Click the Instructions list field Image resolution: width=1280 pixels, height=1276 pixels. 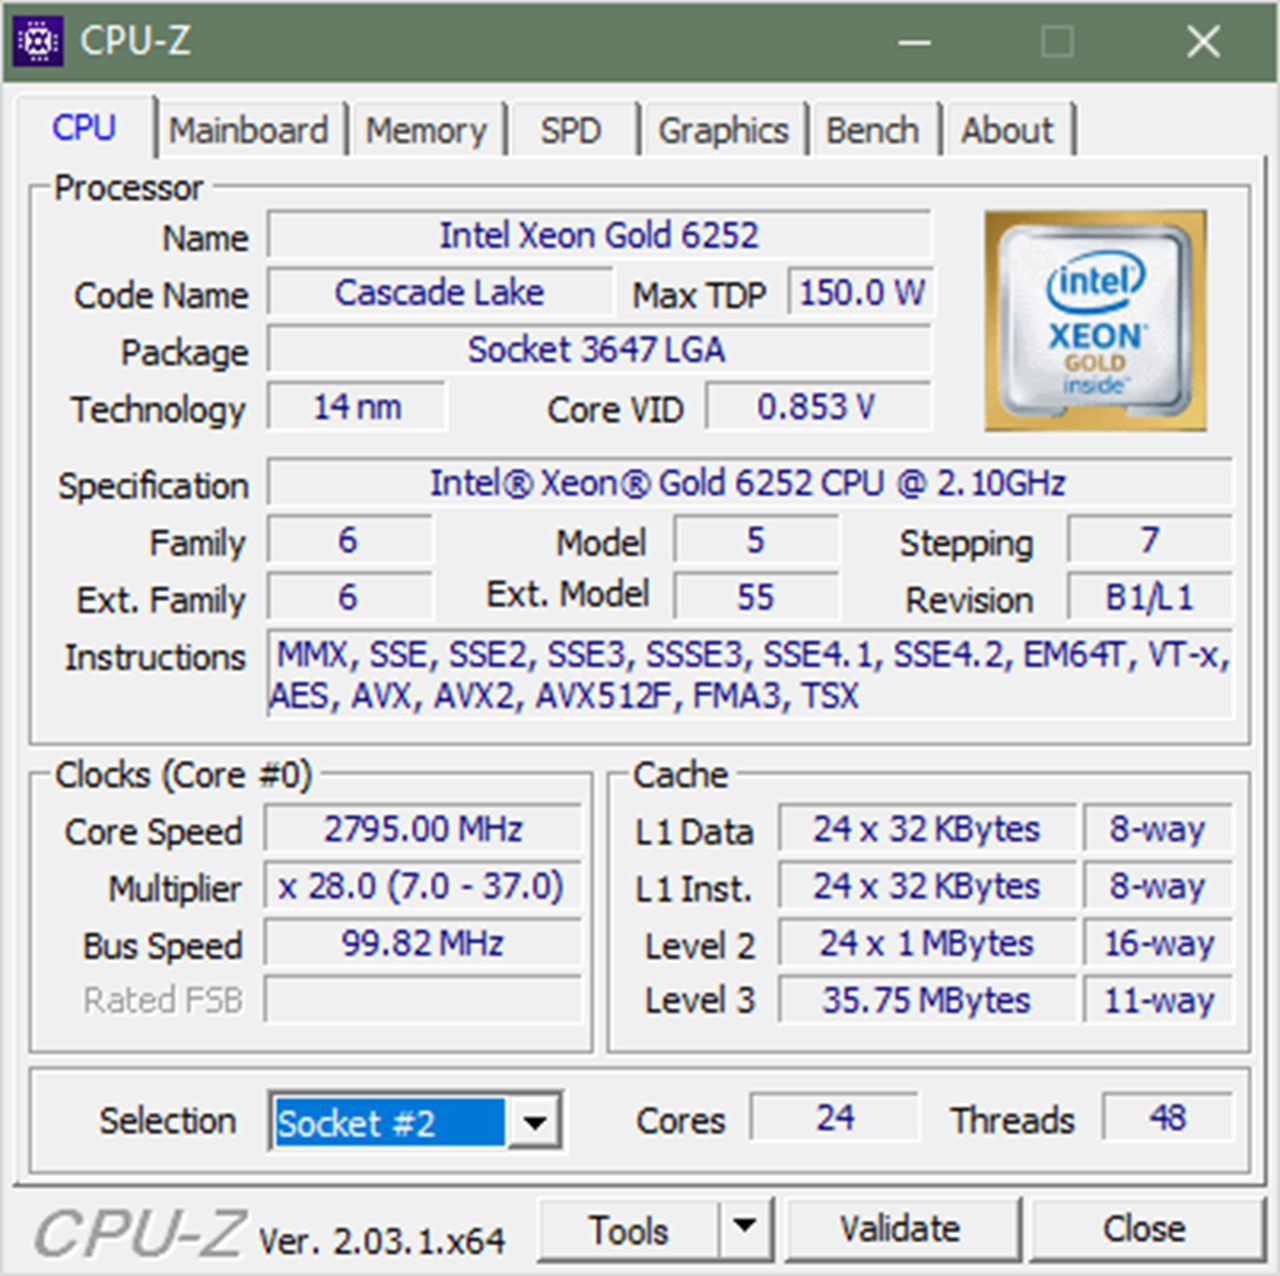tap(750, 674)
